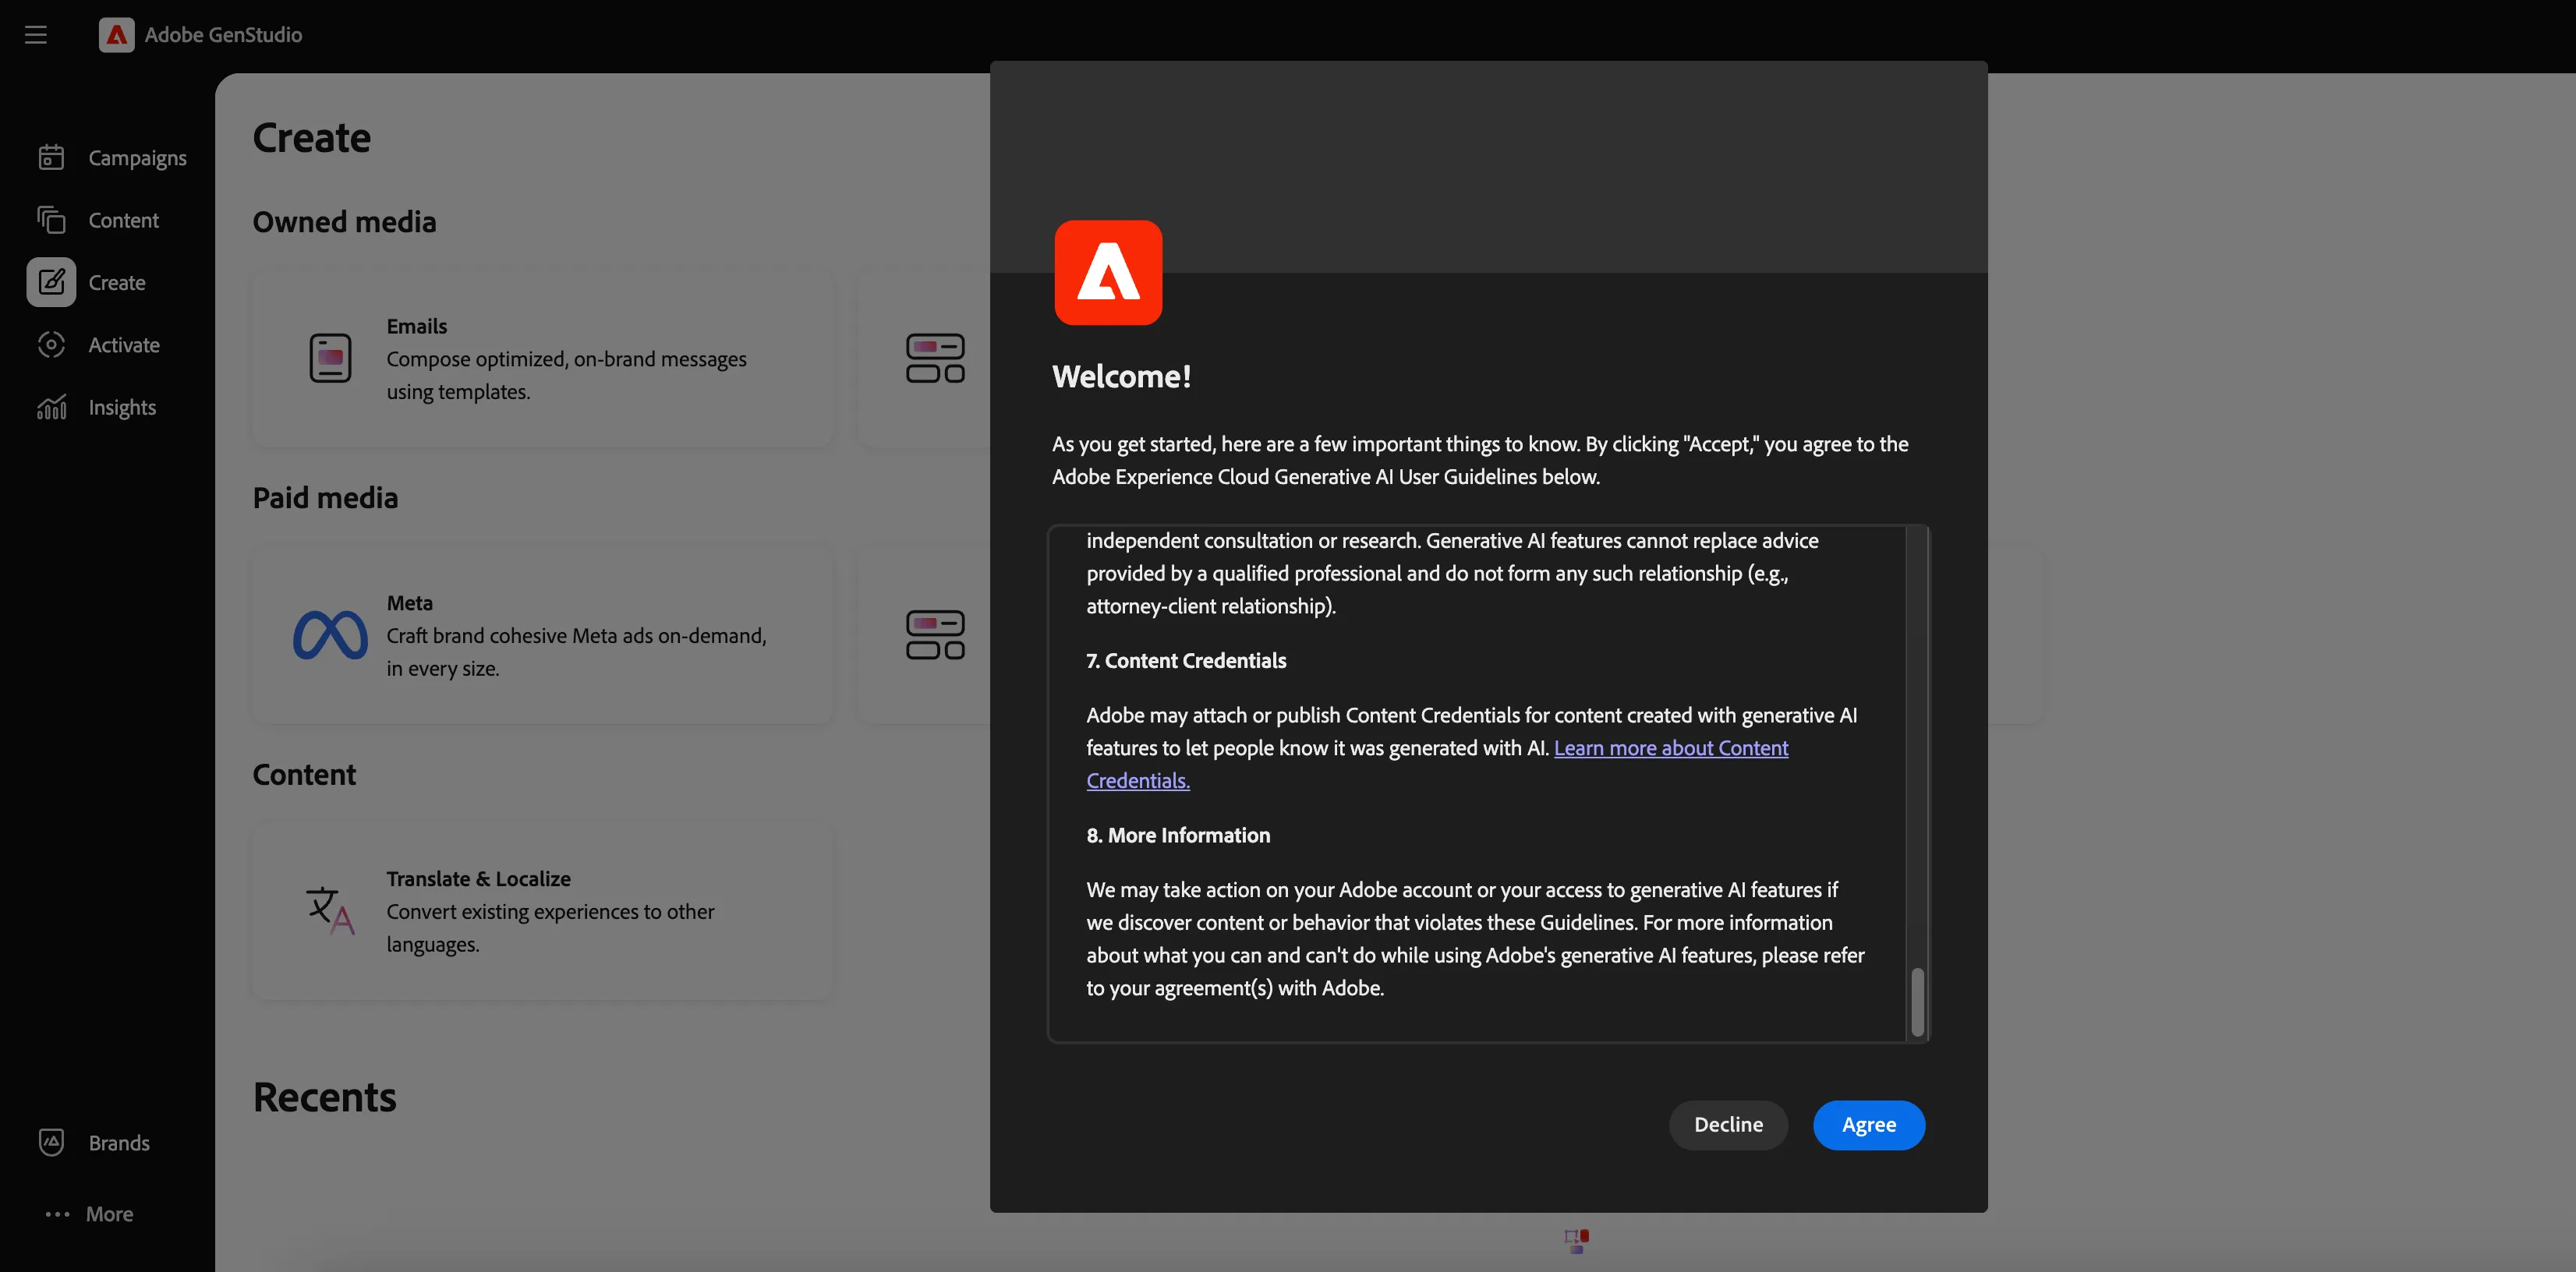This screenshot has width=2576, height=1272.
Task: Click the Meta card title
Action: click(x=410, y=603)
